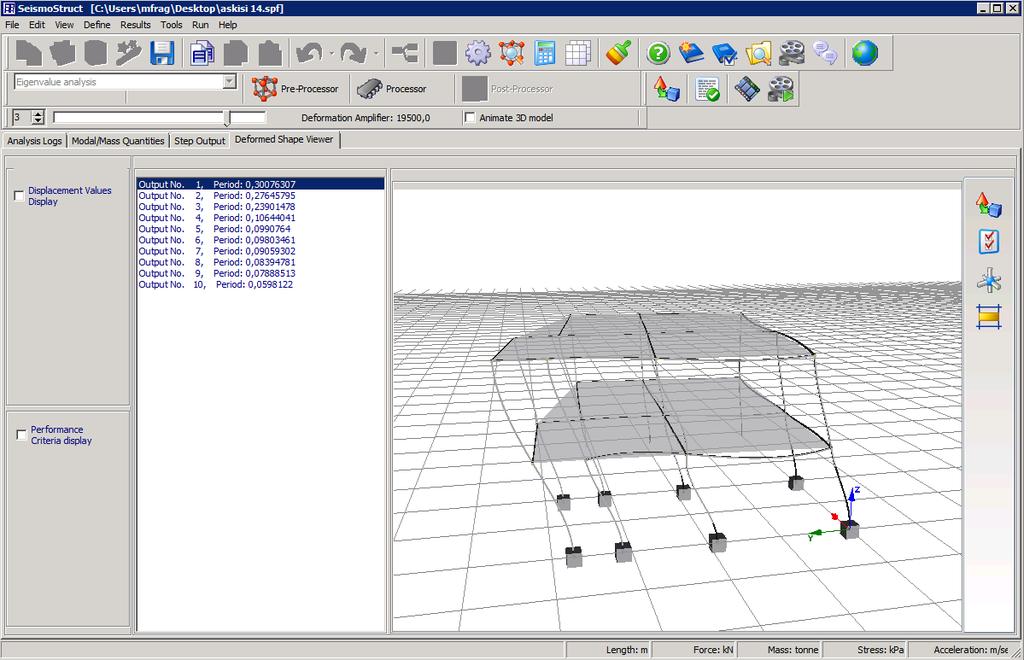
Task: Open the Define menu
Action: (97, 25)
